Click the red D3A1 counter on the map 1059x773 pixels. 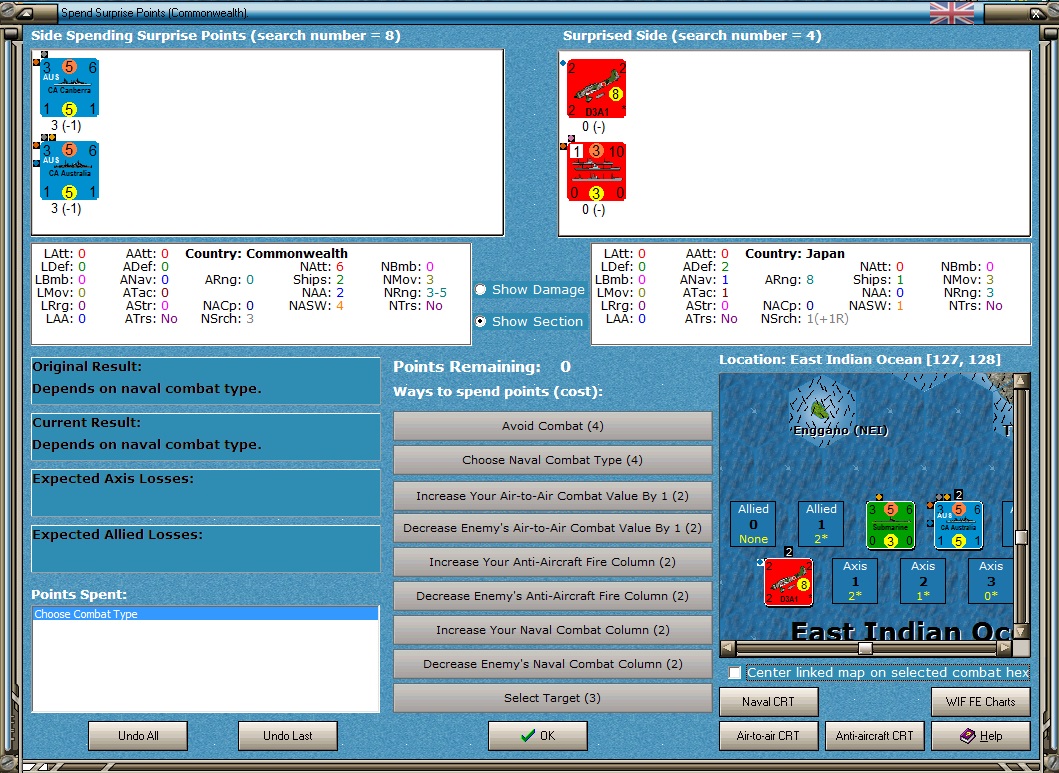pos(788,582)
